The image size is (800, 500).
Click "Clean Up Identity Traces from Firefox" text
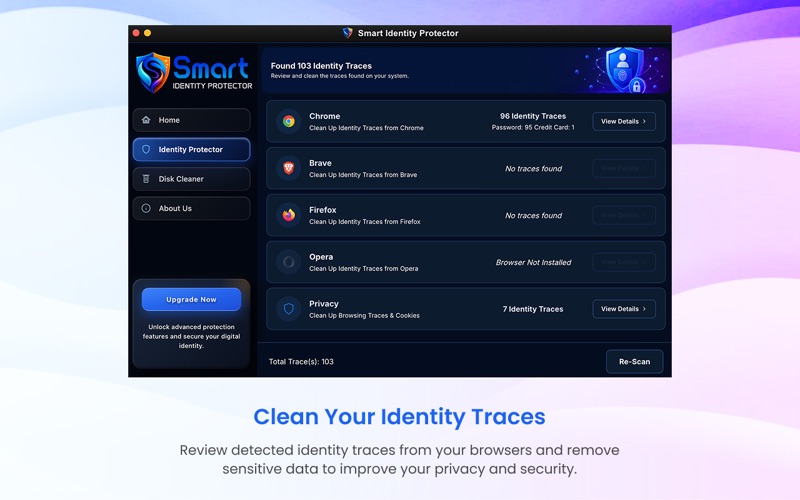coord(365,222)
